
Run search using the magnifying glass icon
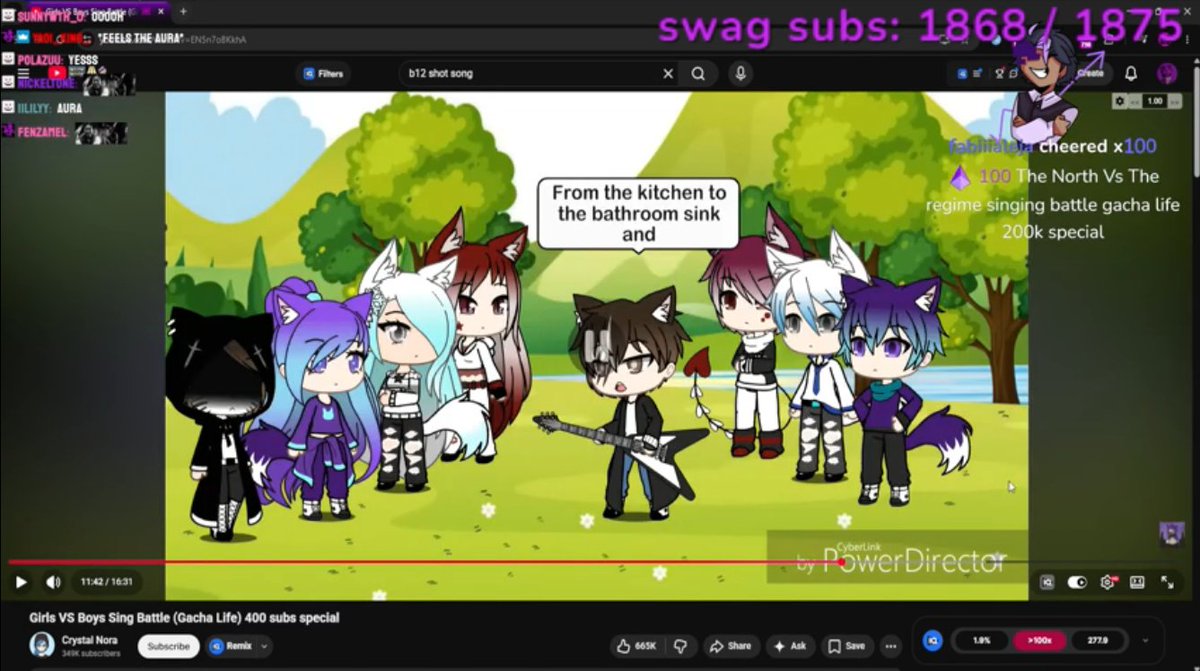tap(698, 73)
